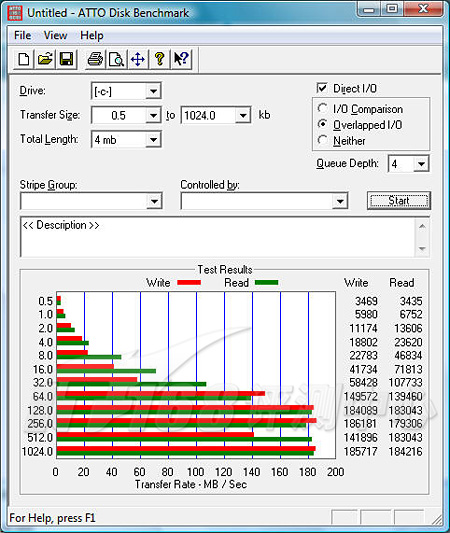Expand the Controlled by dropdown
The width and height of the screenshot is (450, 533).
[x=340, y=201]
